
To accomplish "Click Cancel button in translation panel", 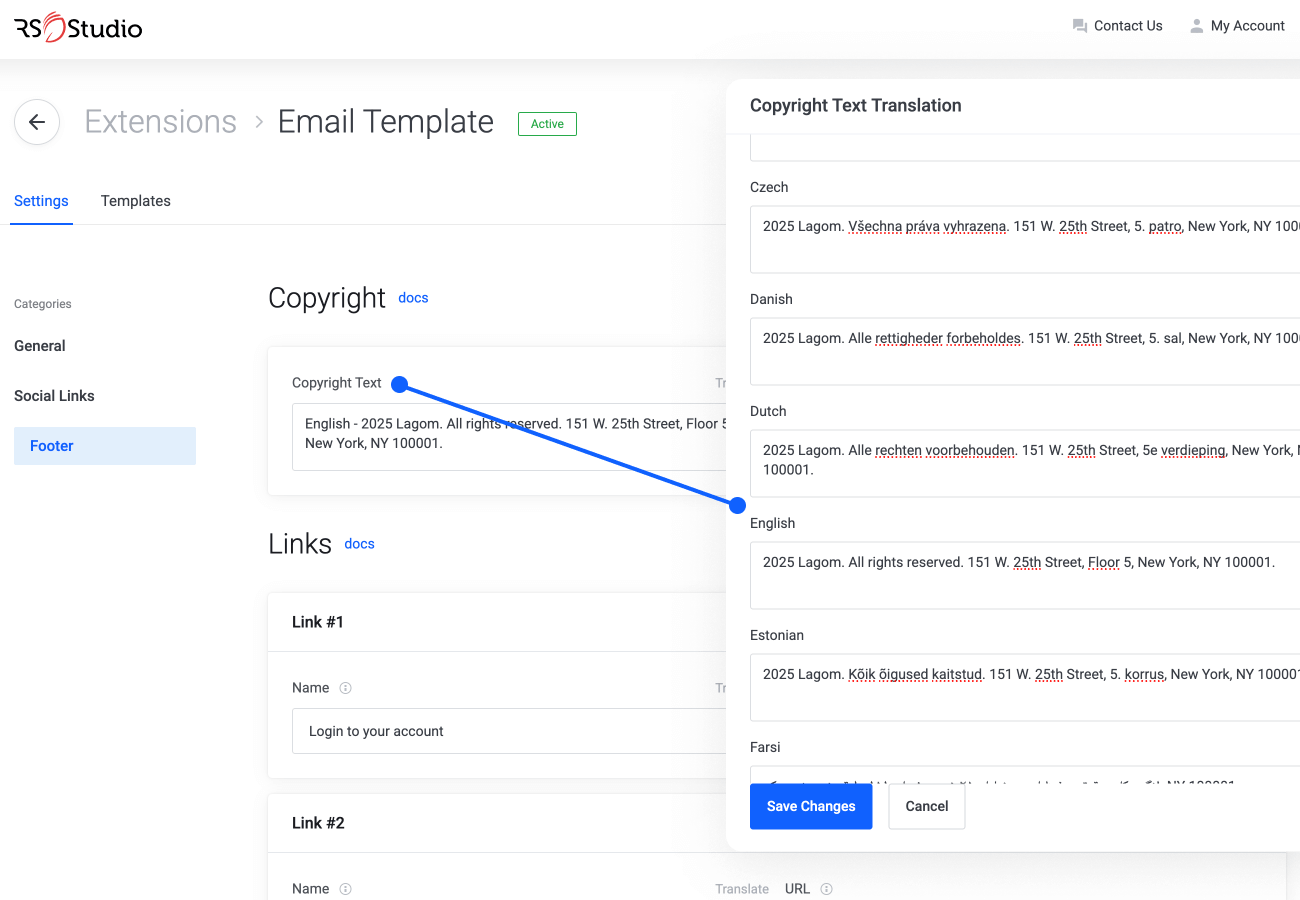I will 927,806.
